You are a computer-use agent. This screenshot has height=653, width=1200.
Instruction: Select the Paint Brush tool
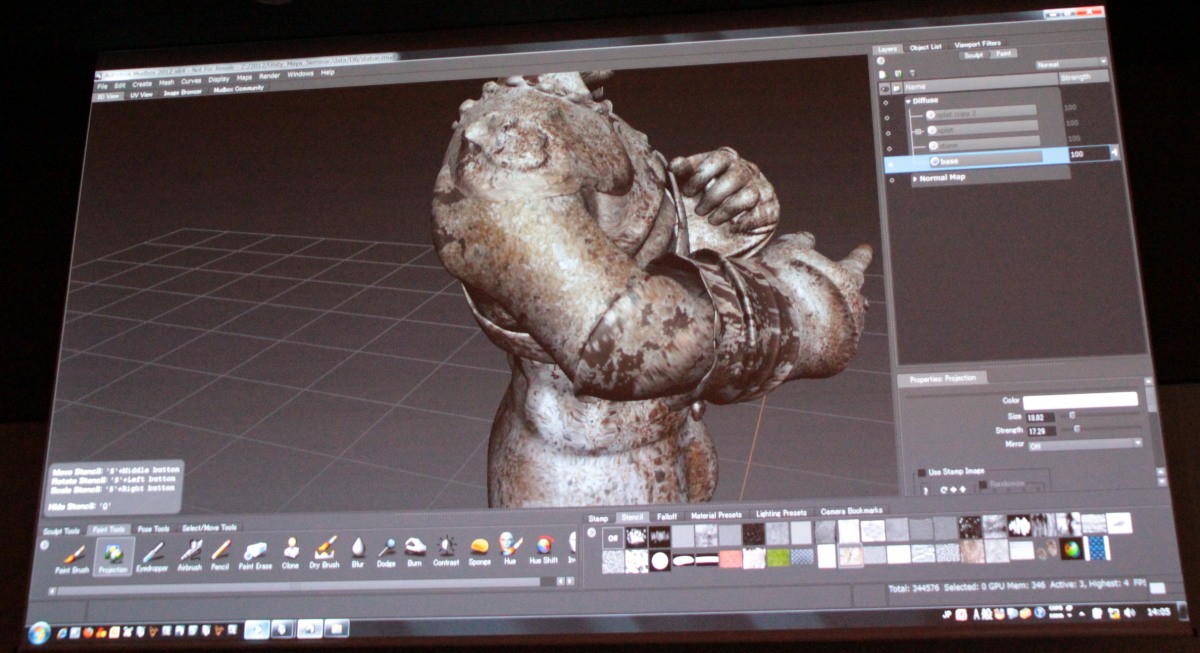click(x=74, y=552)
